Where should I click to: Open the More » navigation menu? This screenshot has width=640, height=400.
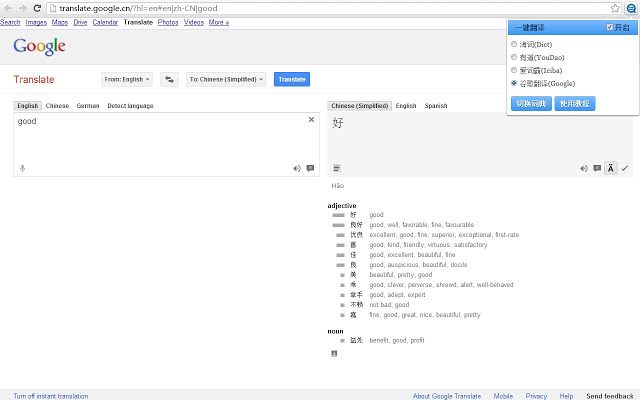coord(219,22)
